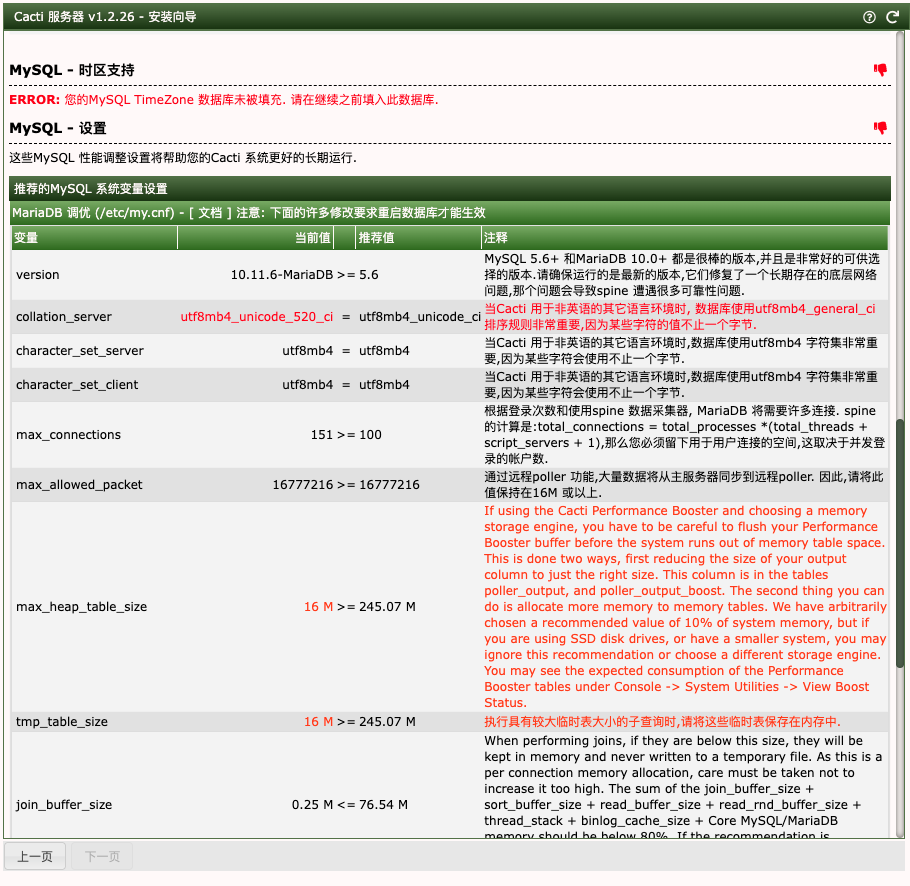Click the character_set_server variable name

pyautogui.click(x=80, y=351)
